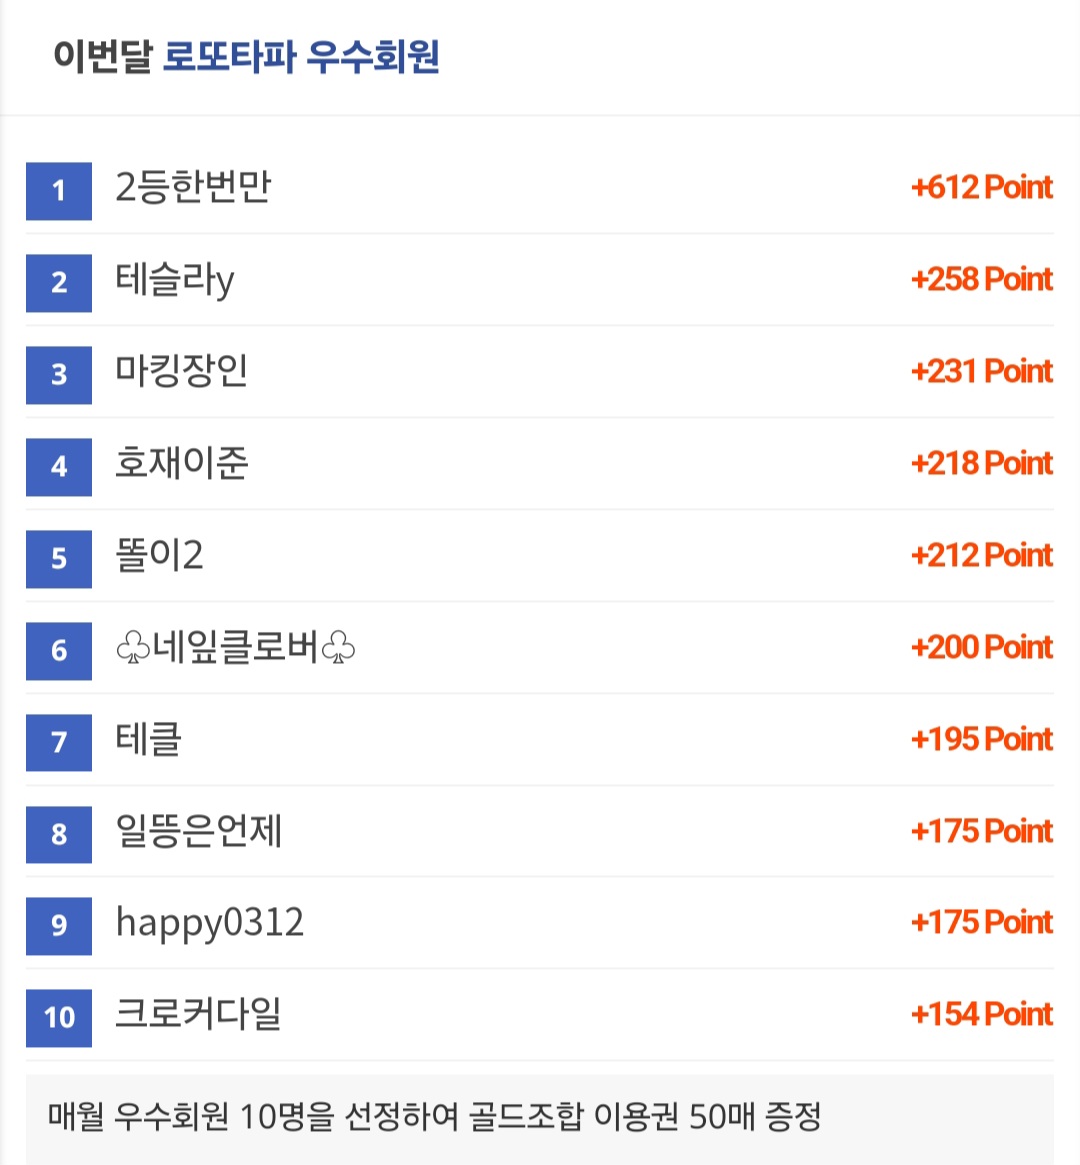Click the 골드조합 이용권 50매 notice

[435, 1116]
